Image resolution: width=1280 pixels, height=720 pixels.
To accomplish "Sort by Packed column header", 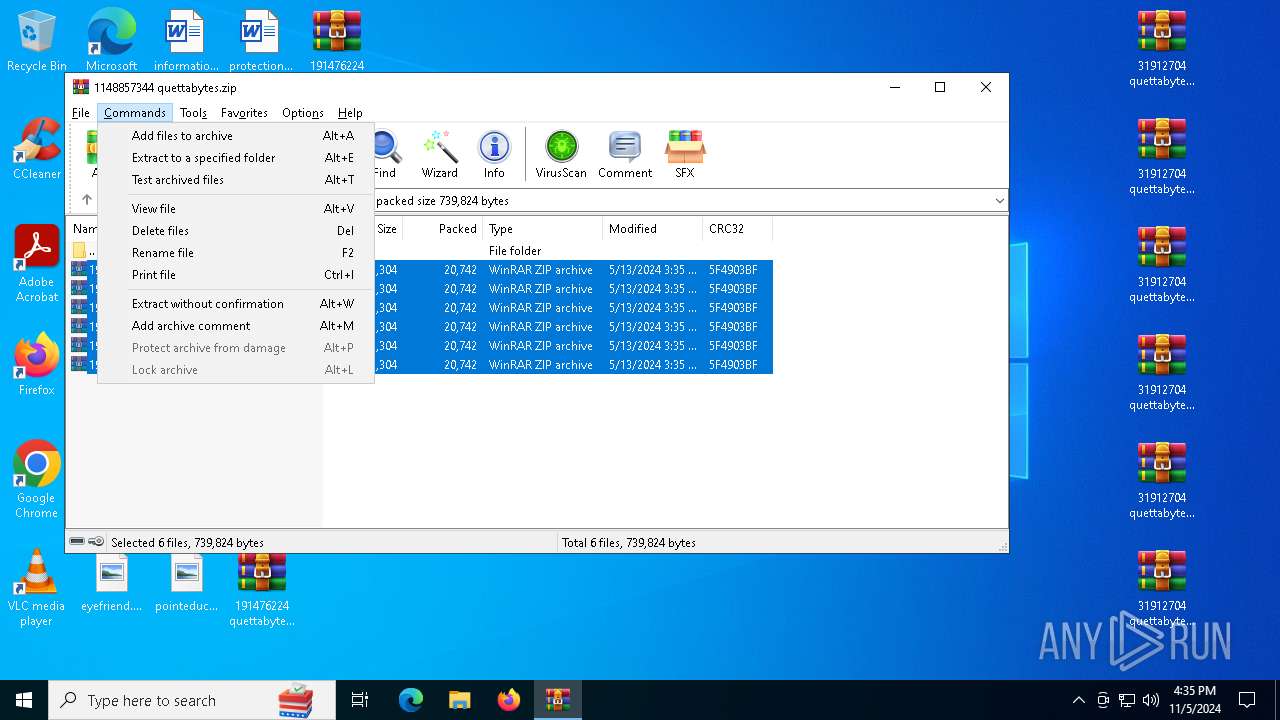I will [x=442, y=229].
